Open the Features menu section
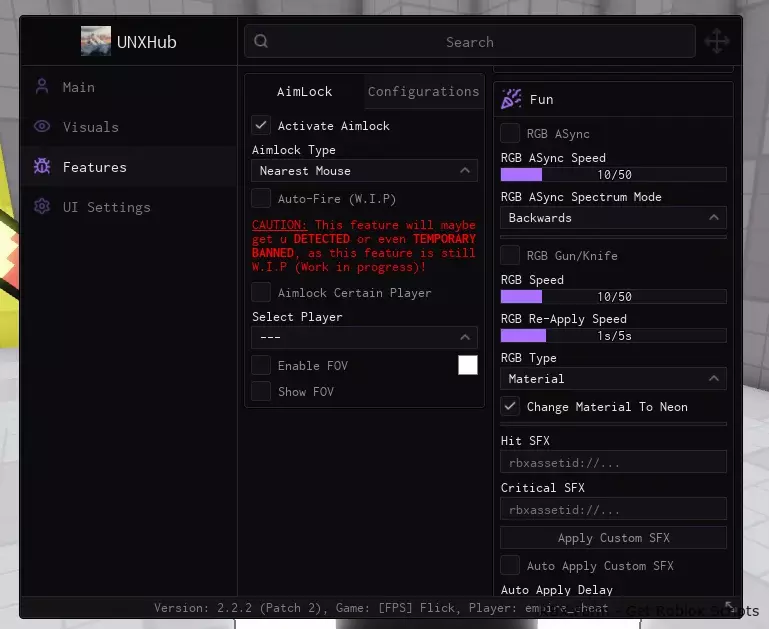 [x=129, y=167]
